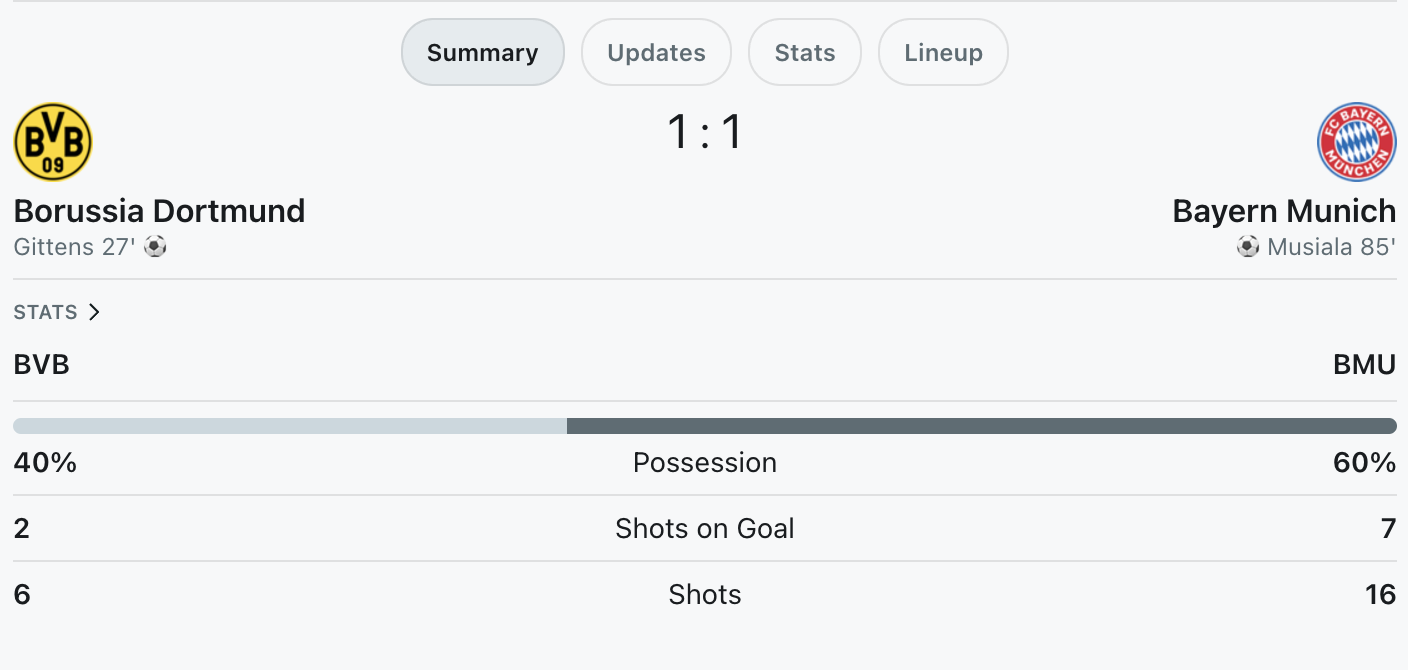Select the Stats tab
Screen dimensions: 1408x670
pyautogui.click(x=804, y=53)
